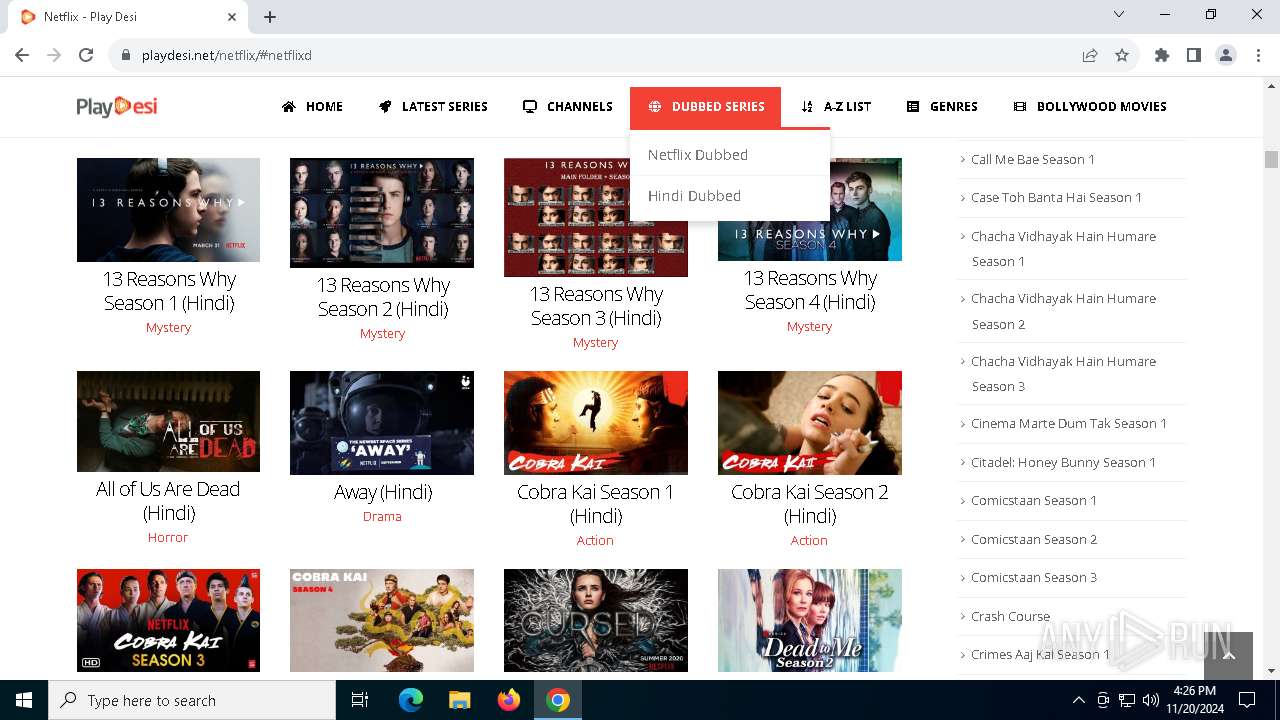Image resolution: width=1280 pixels, height=720 pixels.
Task: Open HOME menu item
Action: tap(312, 107)
